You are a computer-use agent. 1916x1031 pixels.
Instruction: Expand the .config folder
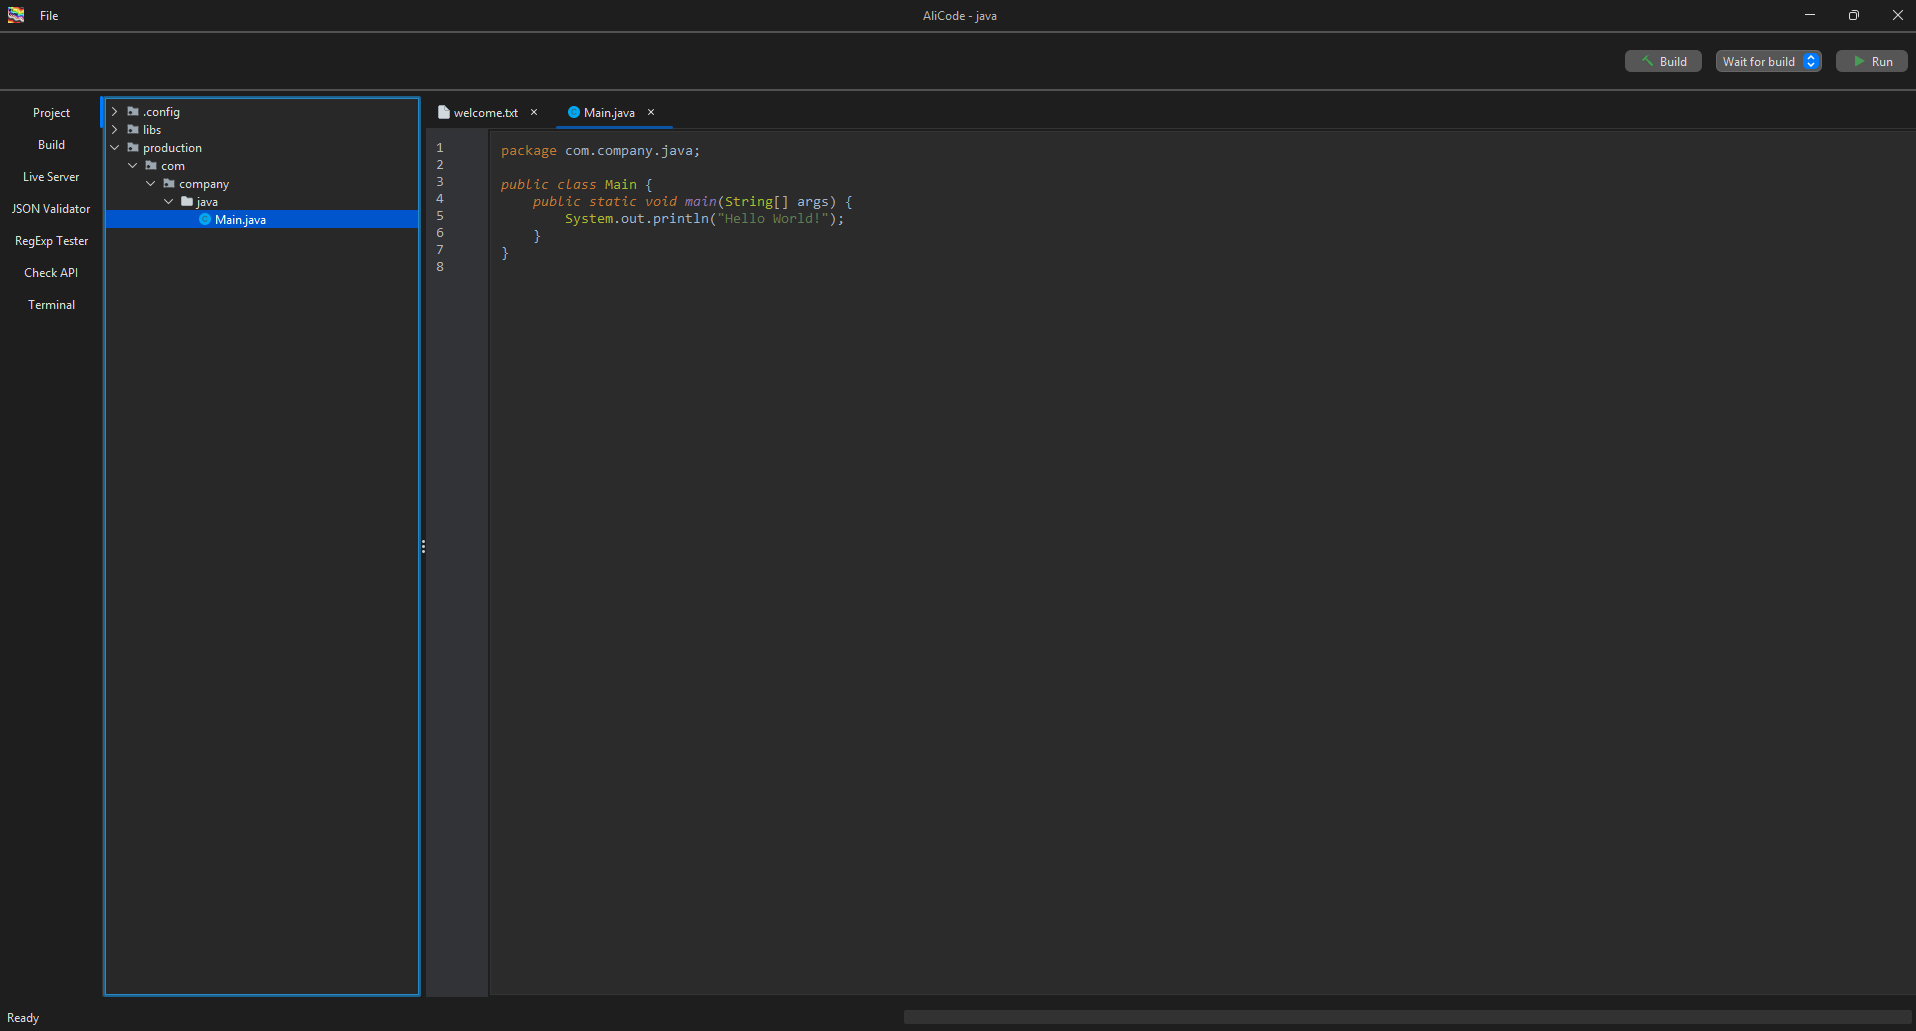point(116,111)
